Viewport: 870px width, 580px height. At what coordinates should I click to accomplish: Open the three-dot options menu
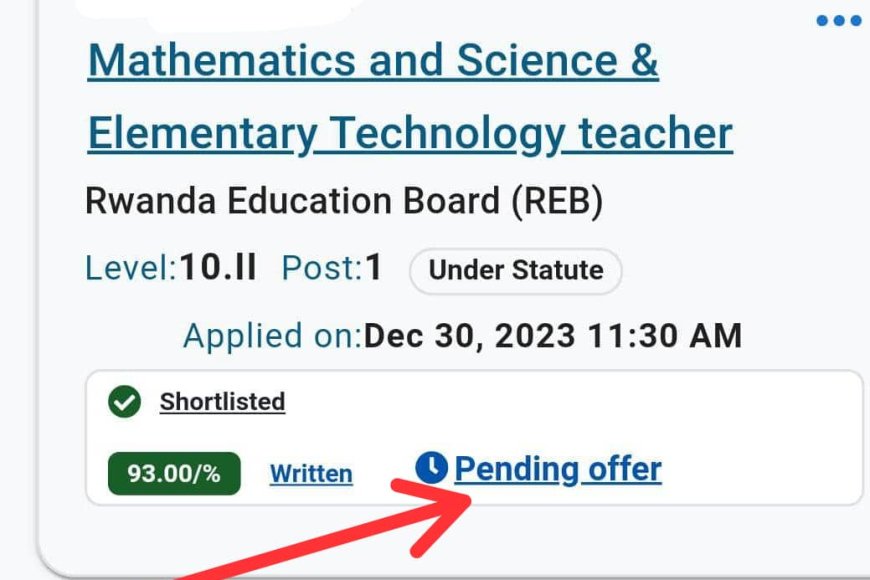click(838, 20)
